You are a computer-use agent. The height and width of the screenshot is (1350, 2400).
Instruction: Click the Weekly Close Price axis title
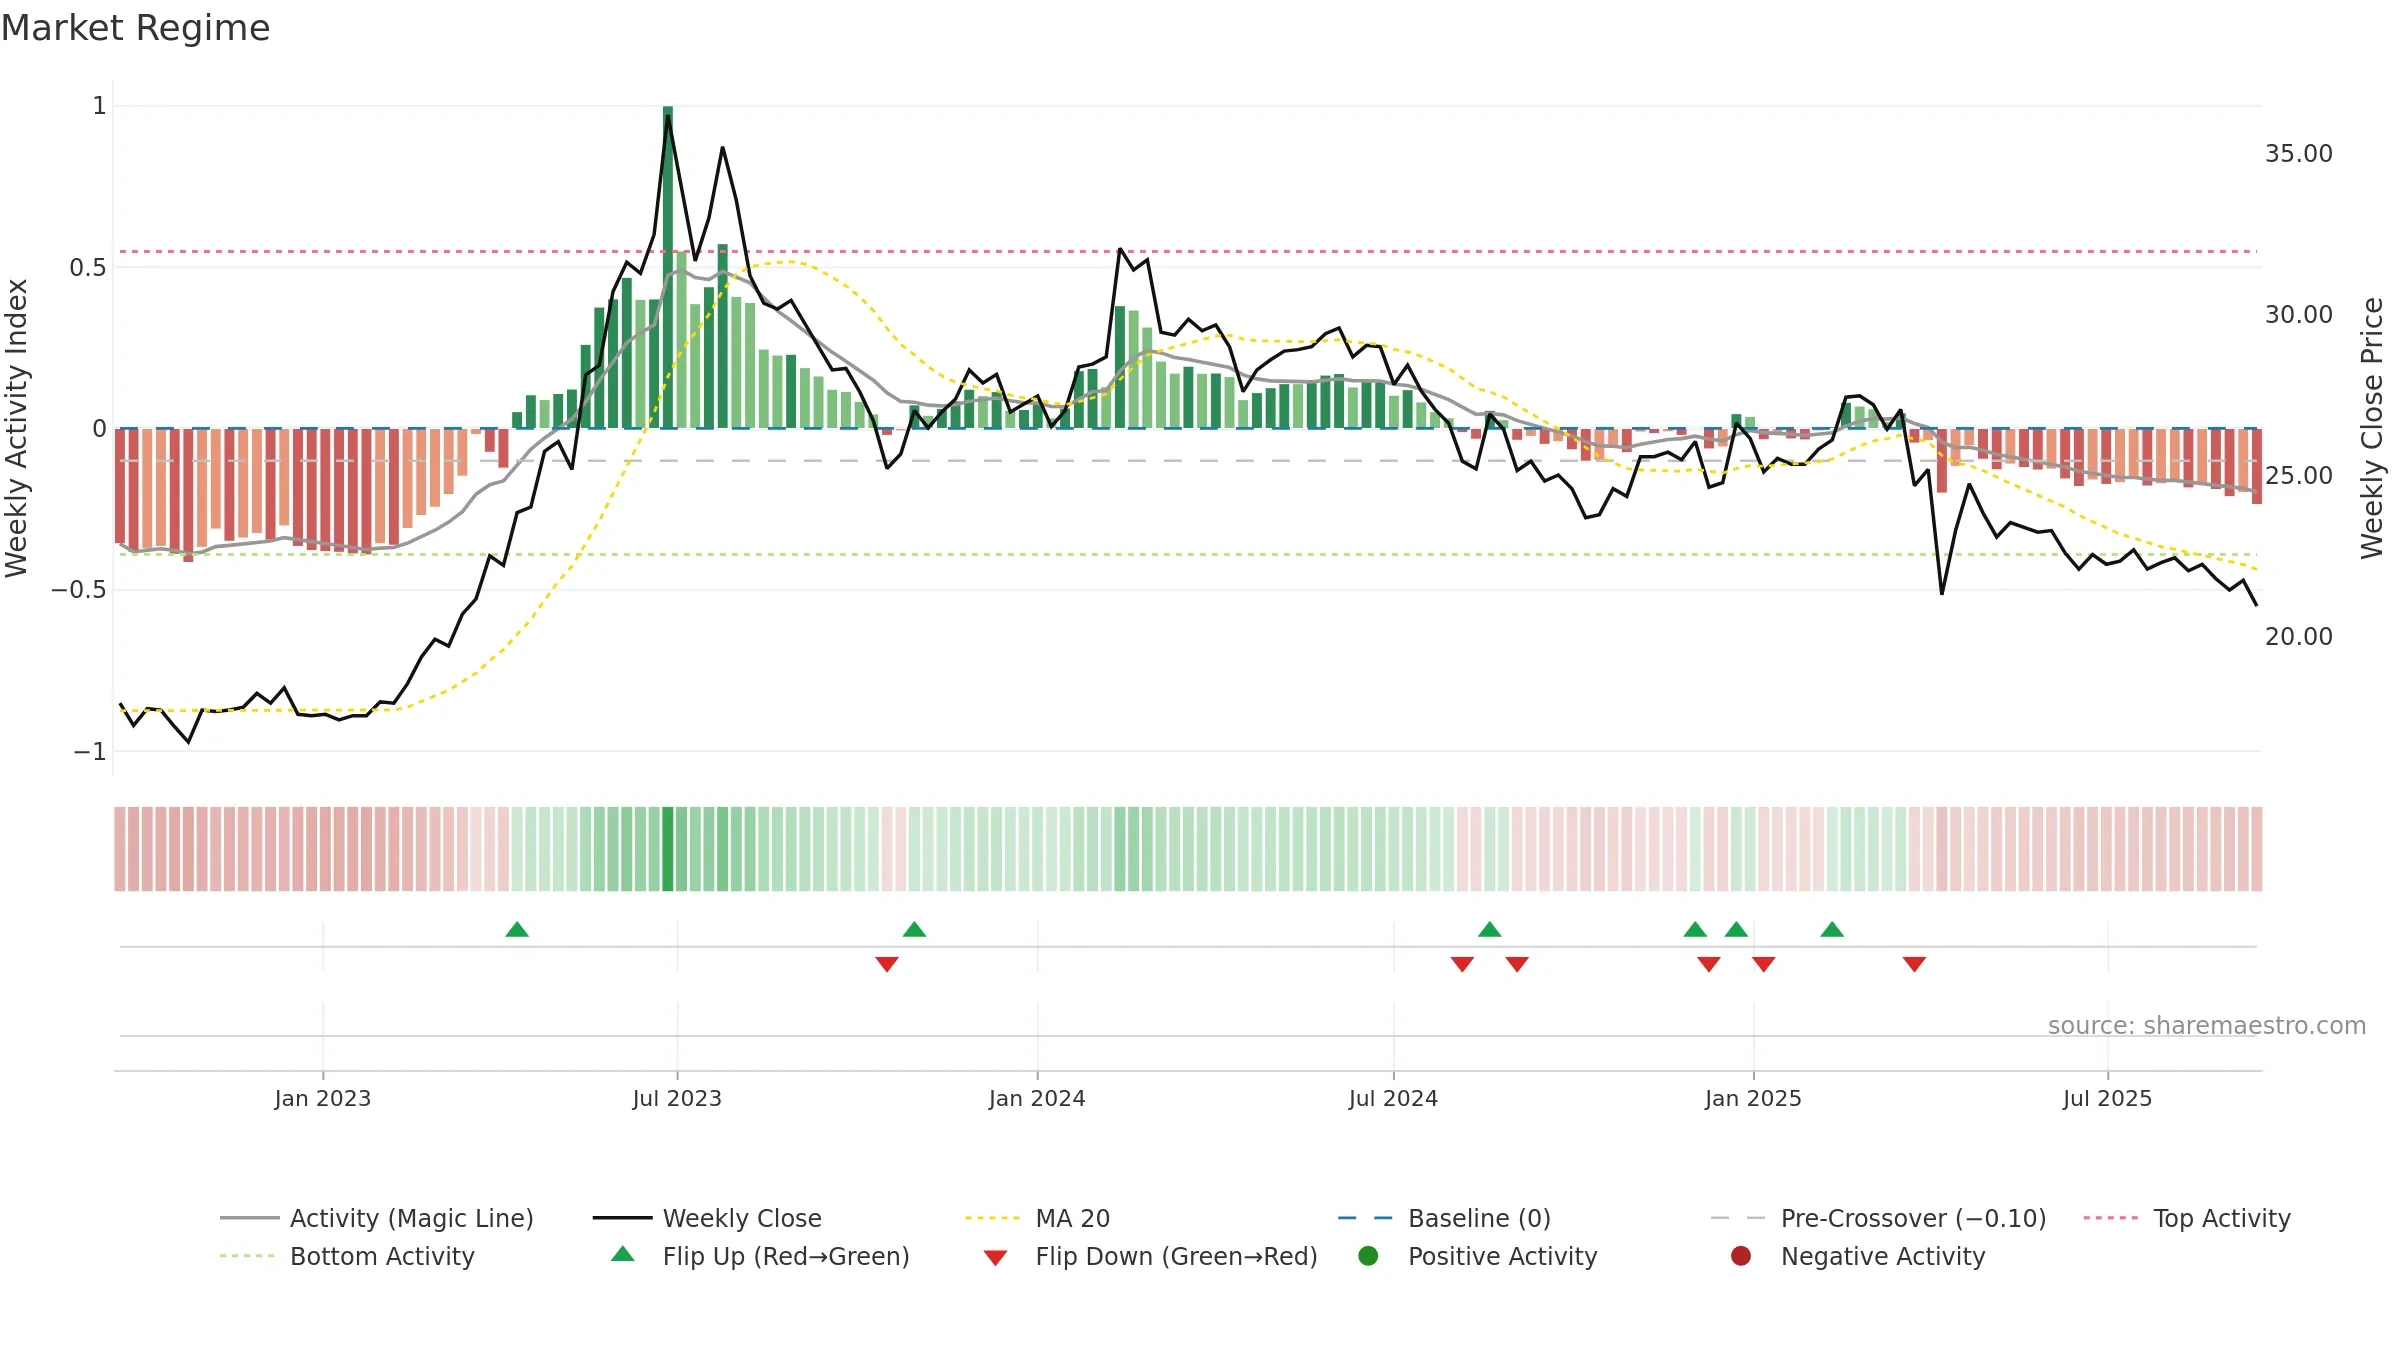click(2372, 428)
